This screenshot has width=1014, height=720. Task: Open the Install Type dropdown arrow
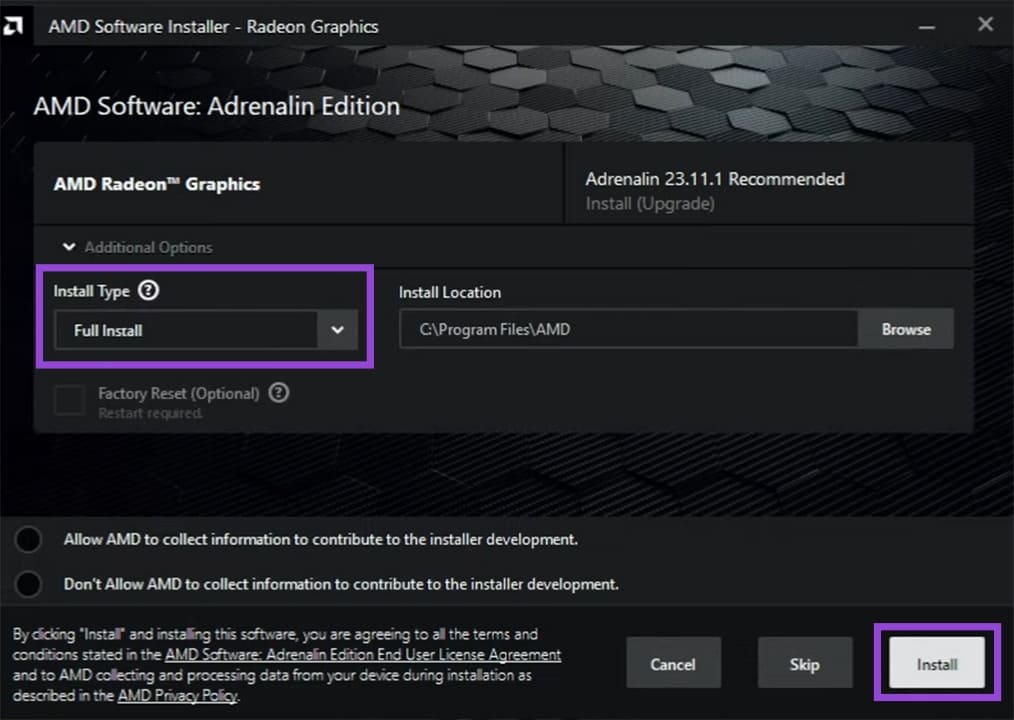pyautogui.click(x=338, y=330)
